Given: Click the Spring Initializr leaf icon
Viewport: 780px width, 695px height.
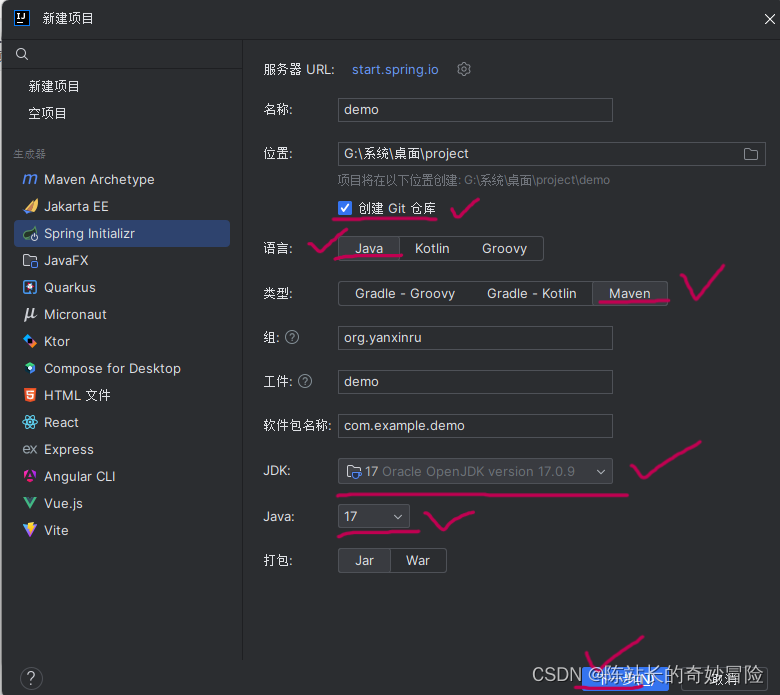Looking at the screenshot, I should [30, 233].
